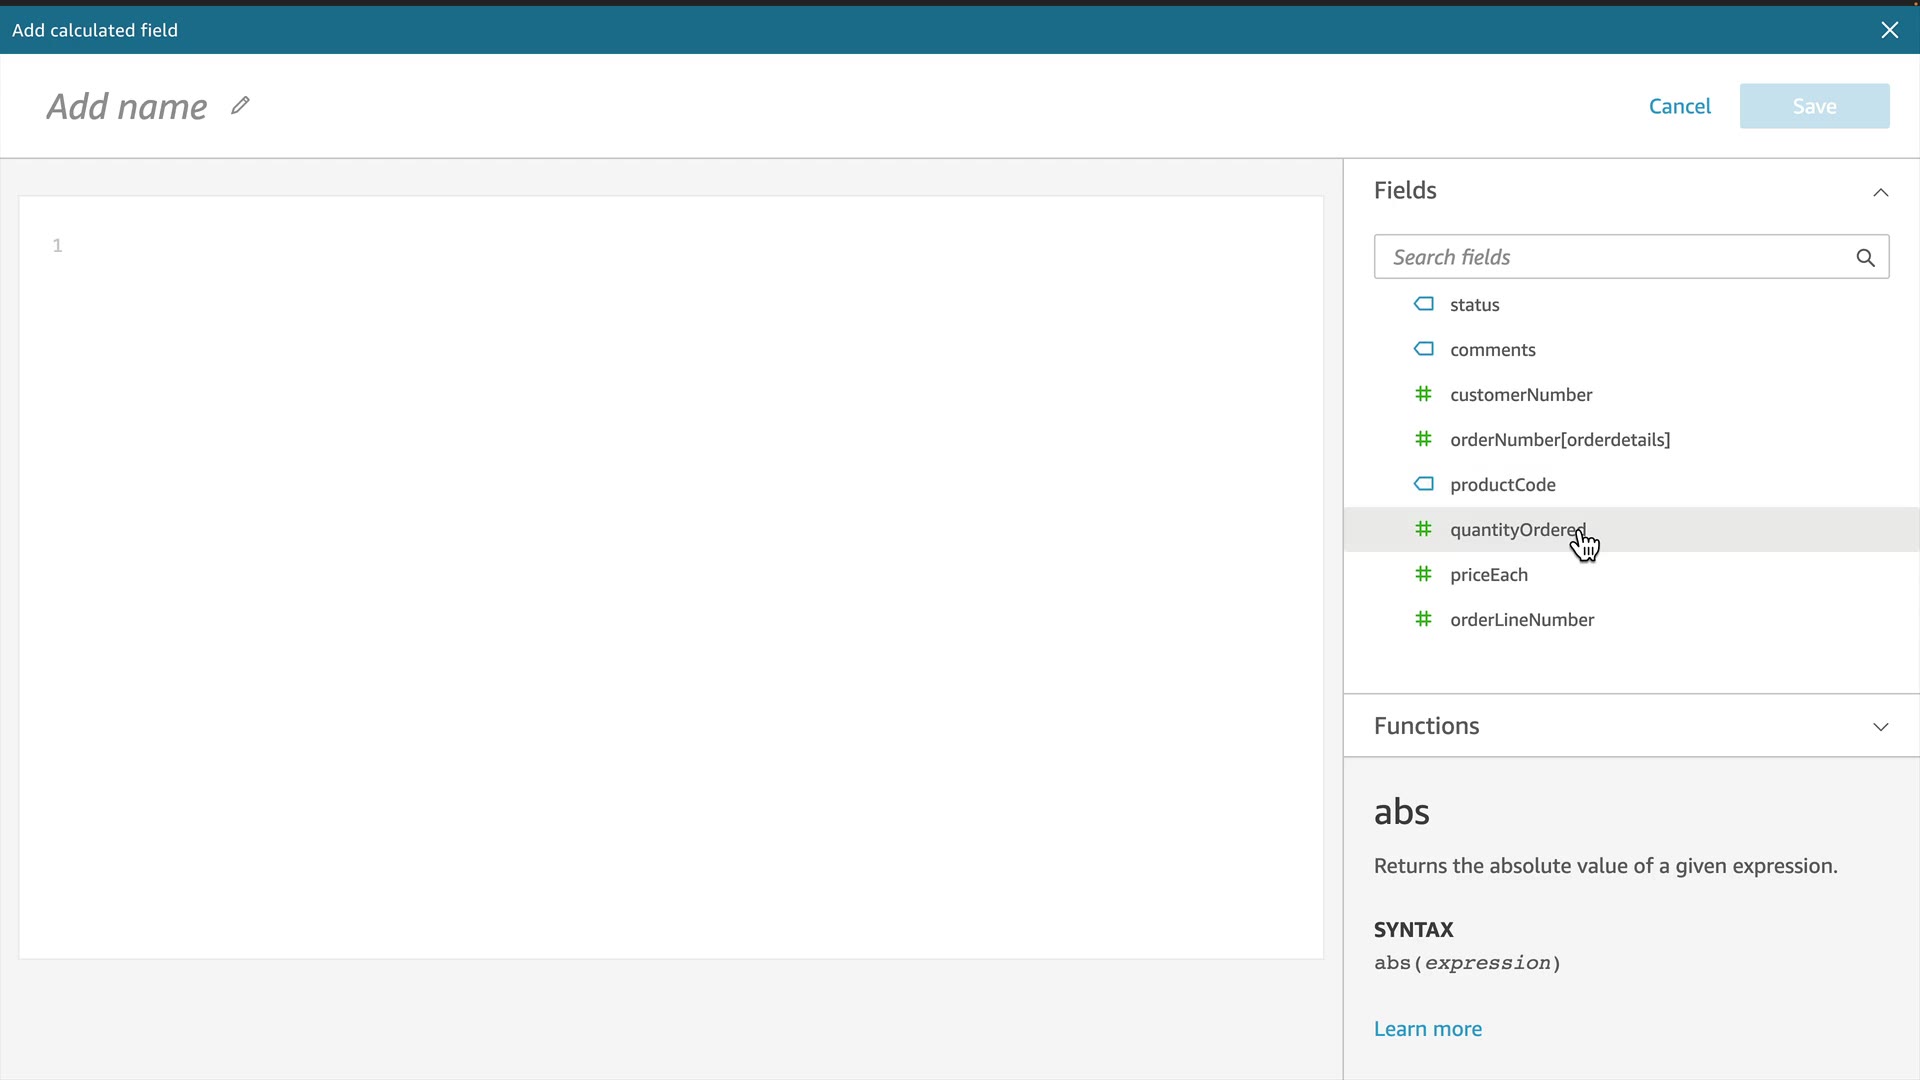
Task: Select the quantityOrdered field
Action: tap(1516, 530)
